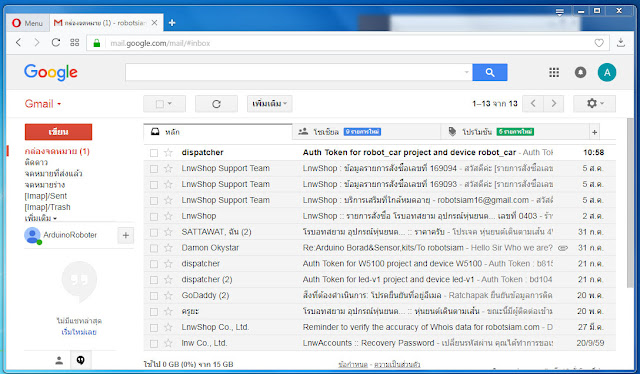Star the robot_car dispatcher email
This screenshot has height=374, width=640.
[x=168, y=153]
